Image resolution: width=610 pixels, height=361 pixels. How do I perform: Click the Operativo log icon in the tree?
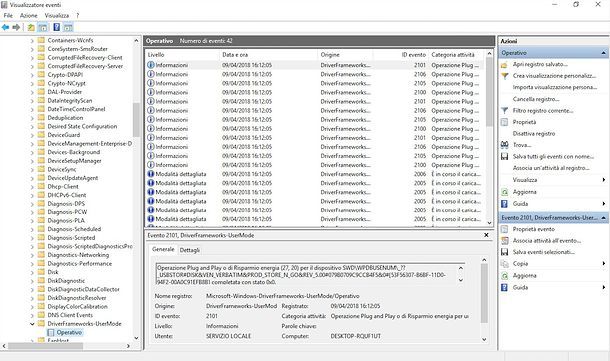click(x=51, y=333)
